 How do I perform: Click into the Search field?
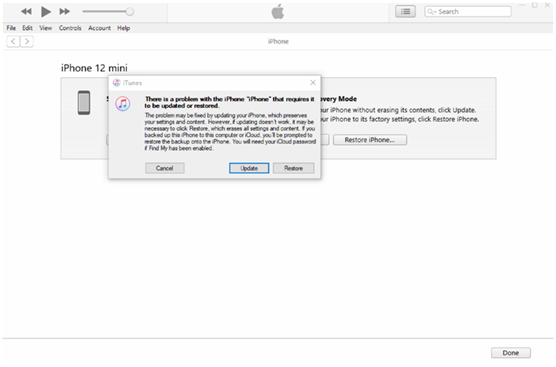pos(468,11)
